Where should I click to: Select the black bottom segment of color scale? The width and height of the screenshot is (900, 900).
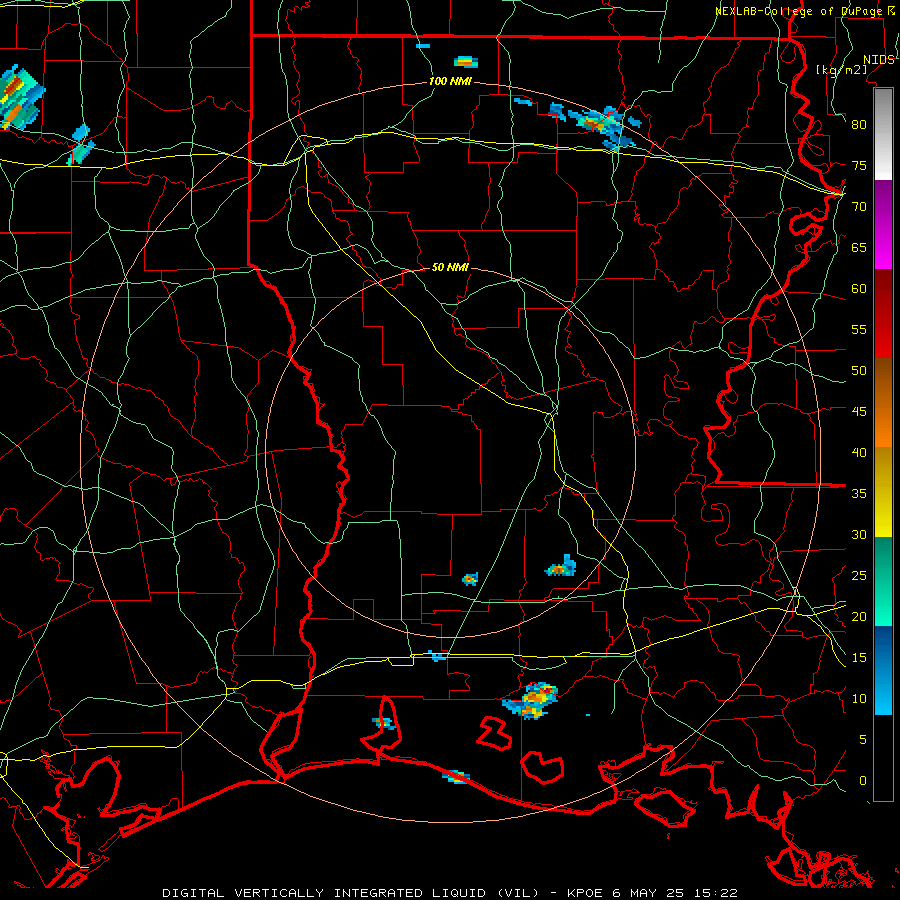tap(883, 758)
